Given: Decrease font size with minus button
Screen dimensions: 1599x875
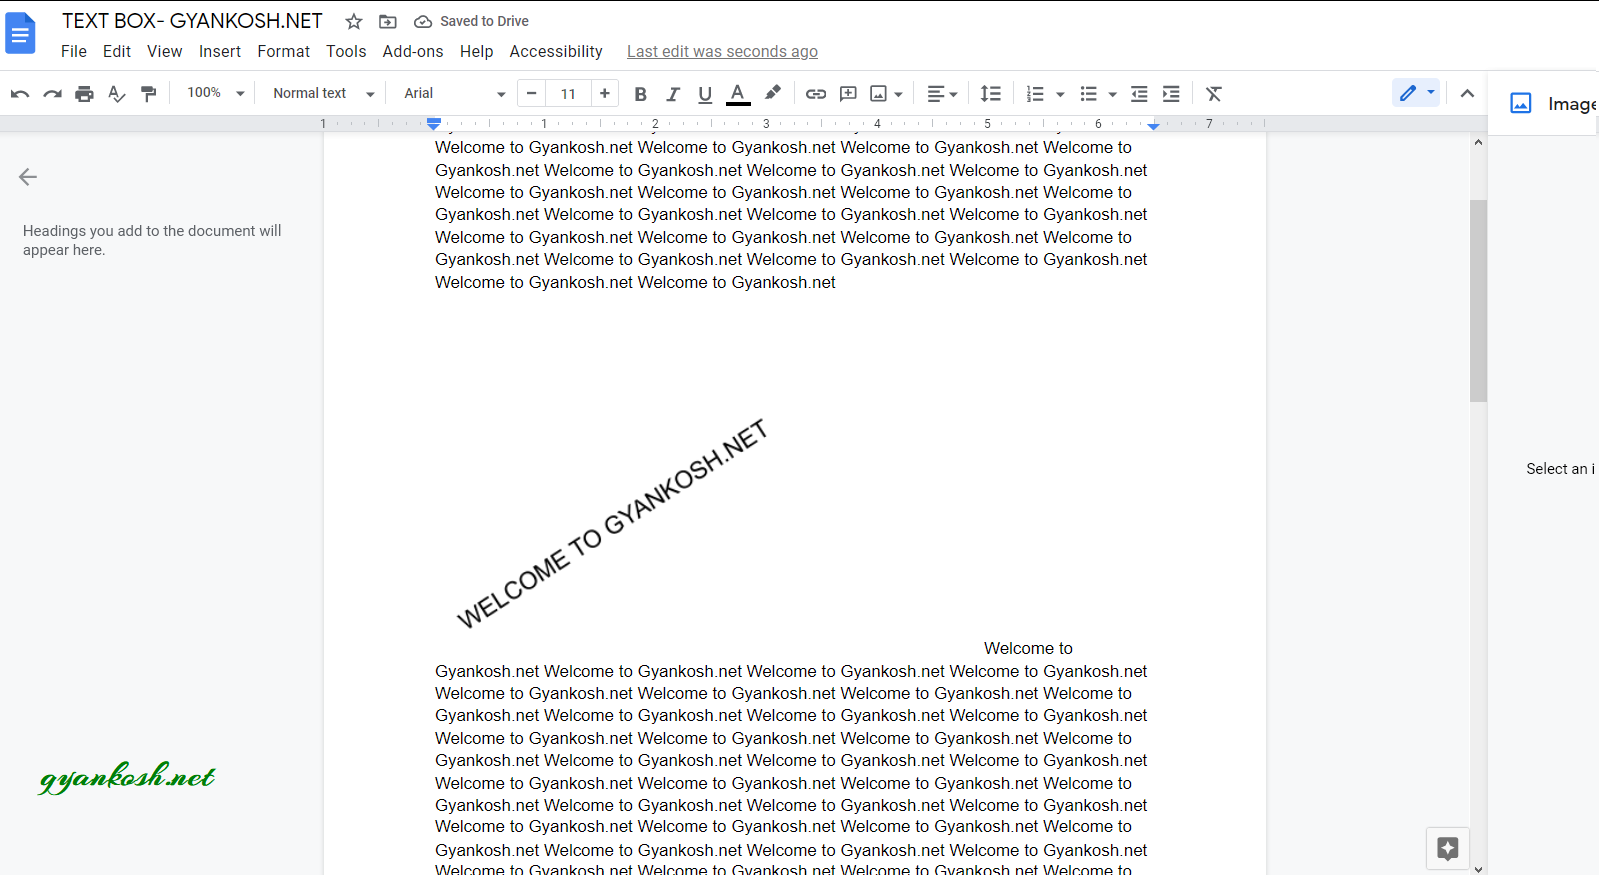Looking at the screenshot, I should pos(532,93).
